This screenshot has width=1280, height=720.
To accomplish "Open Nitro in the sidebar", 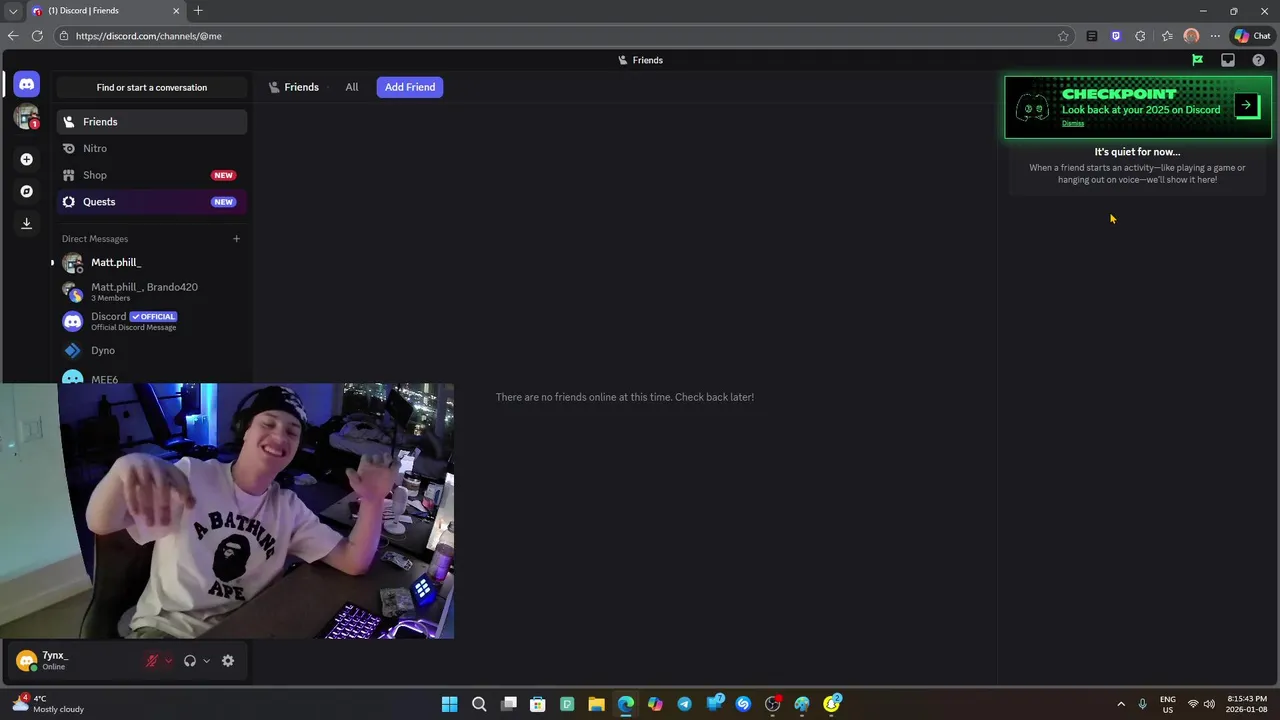I will tap(152, 148).
